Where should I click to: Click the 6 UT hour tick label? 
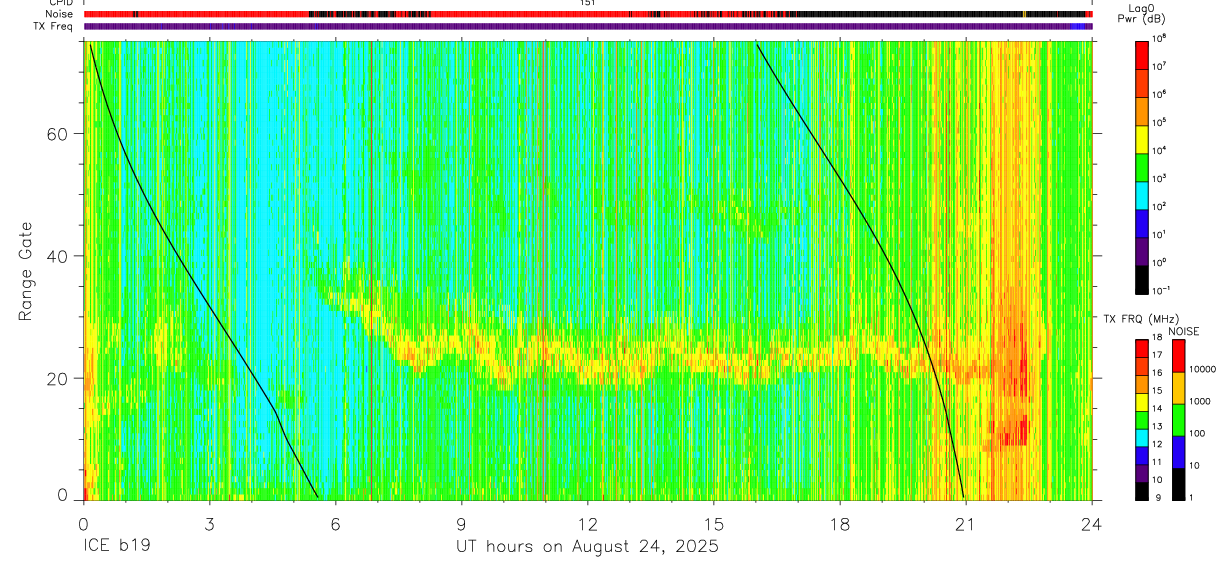(336, 524)
